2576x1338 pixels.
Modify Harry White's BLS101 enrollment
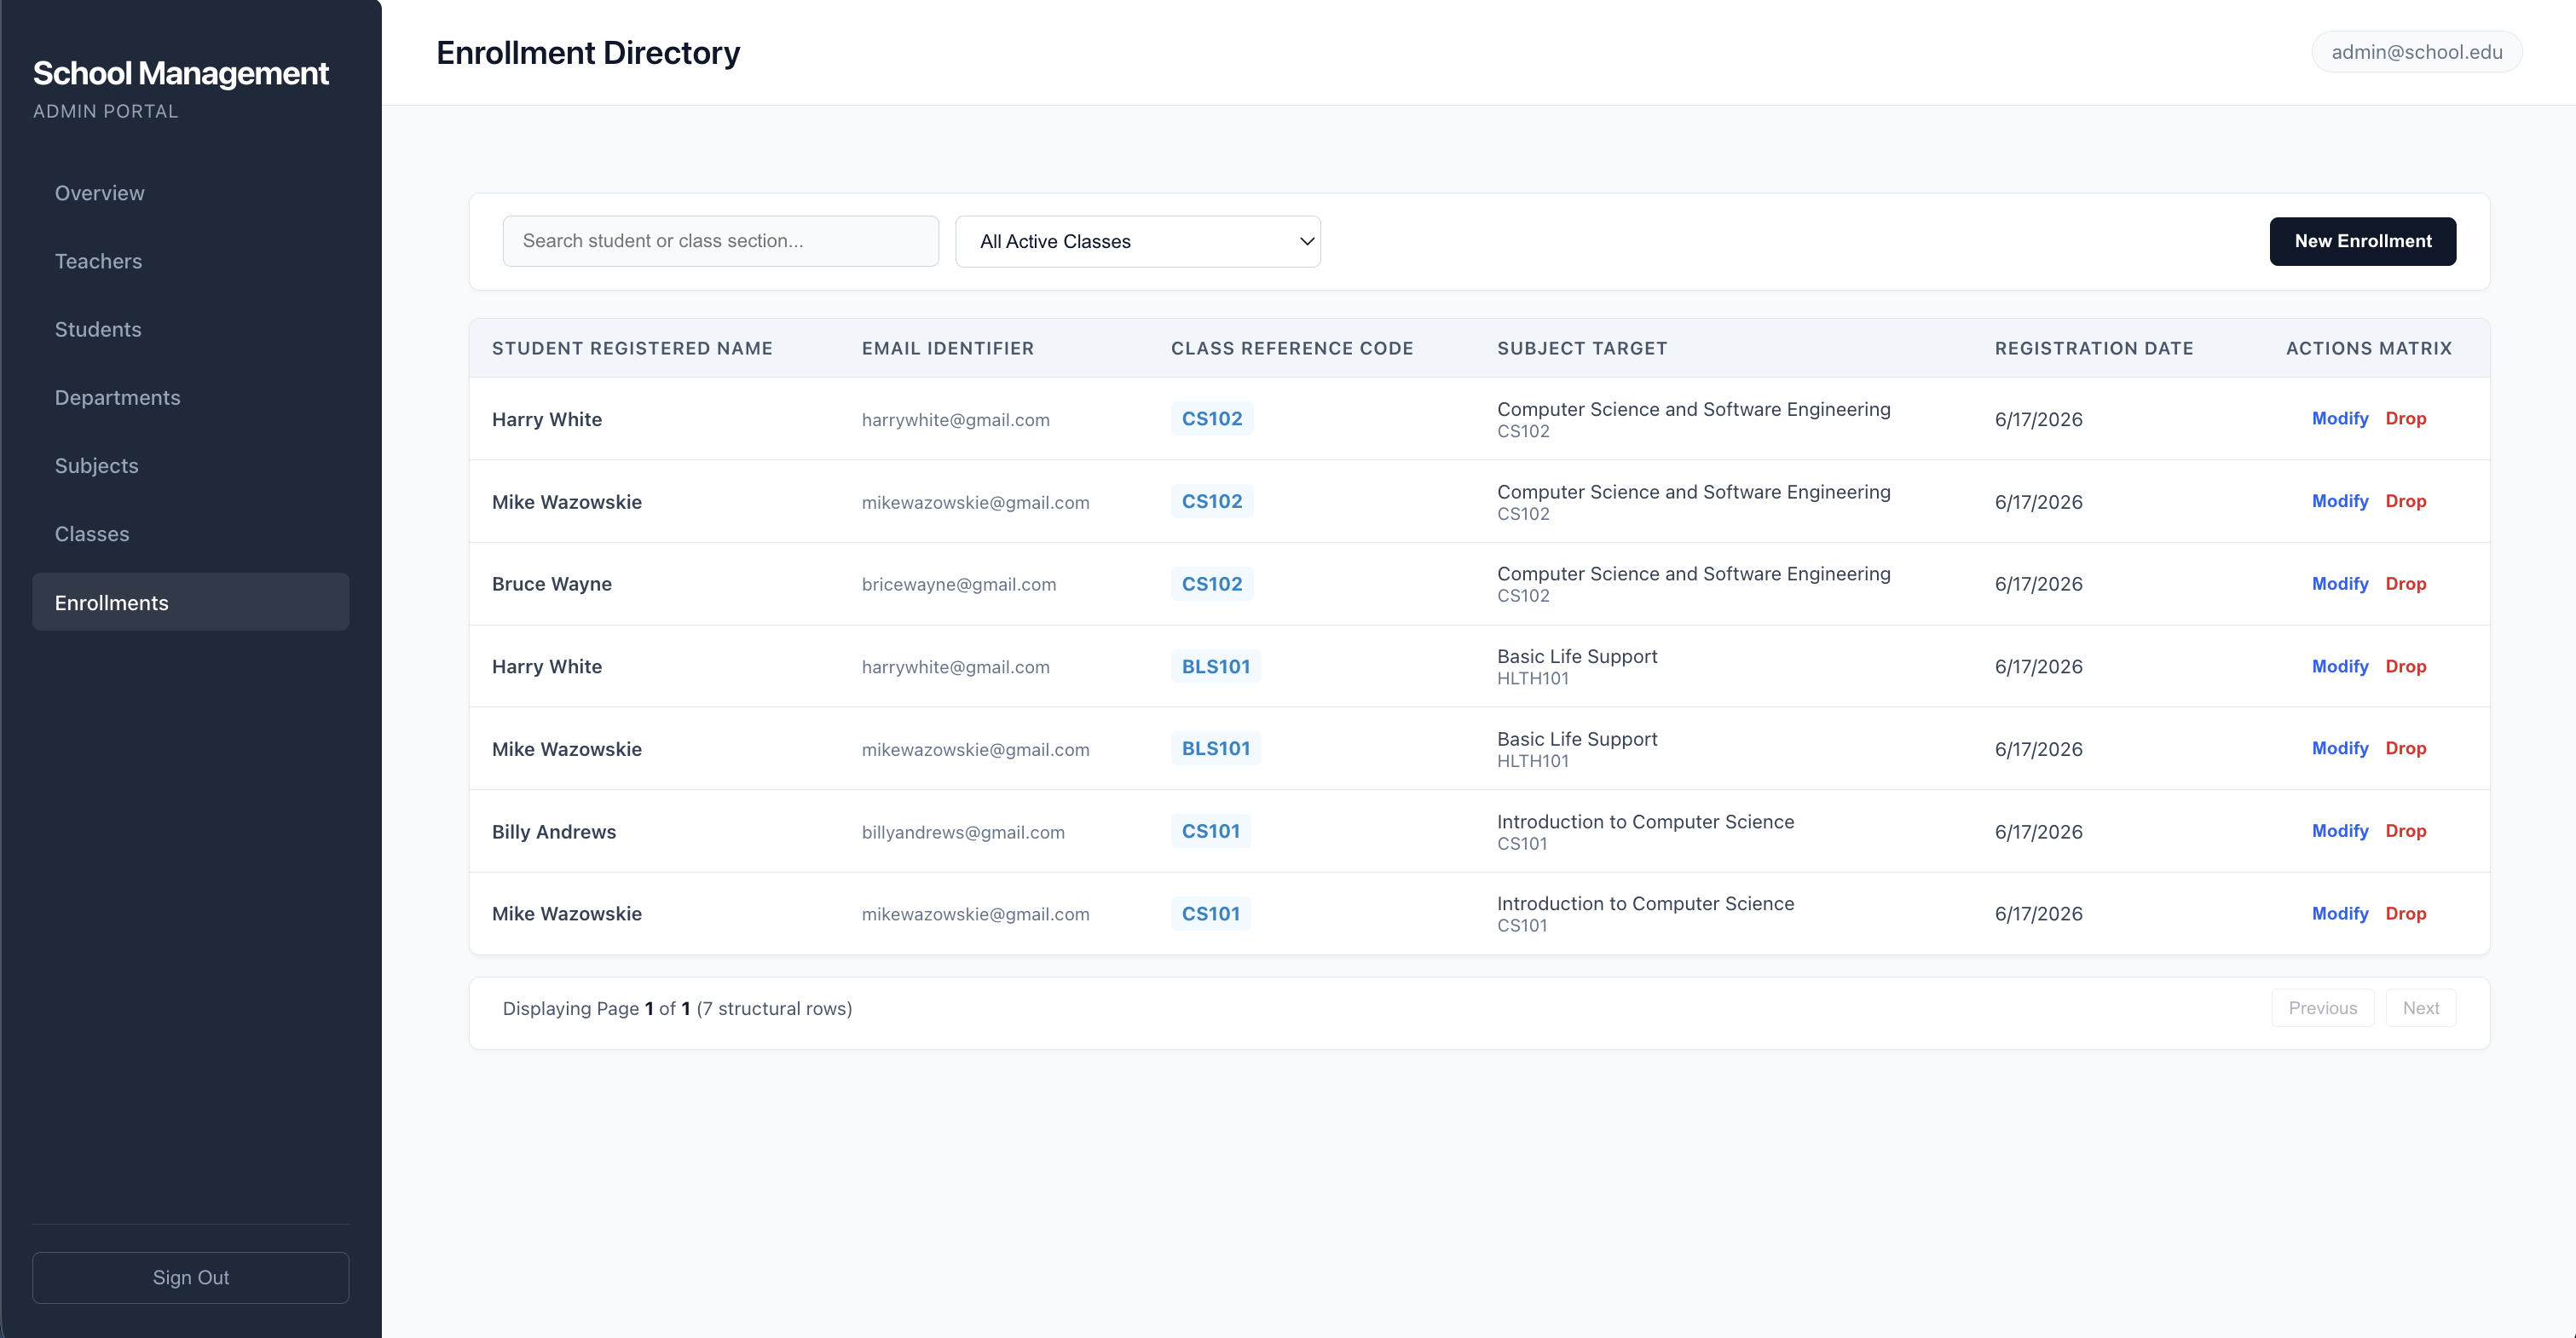[x=2340, y=666]
